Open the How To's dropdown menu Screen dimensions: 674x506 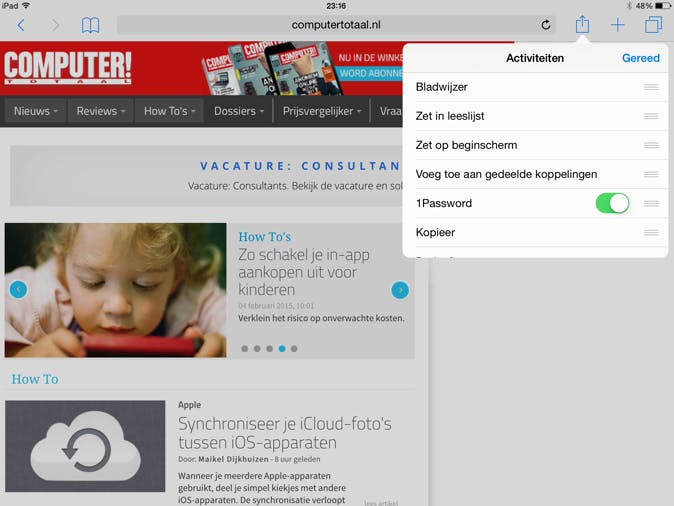point(169,111)
